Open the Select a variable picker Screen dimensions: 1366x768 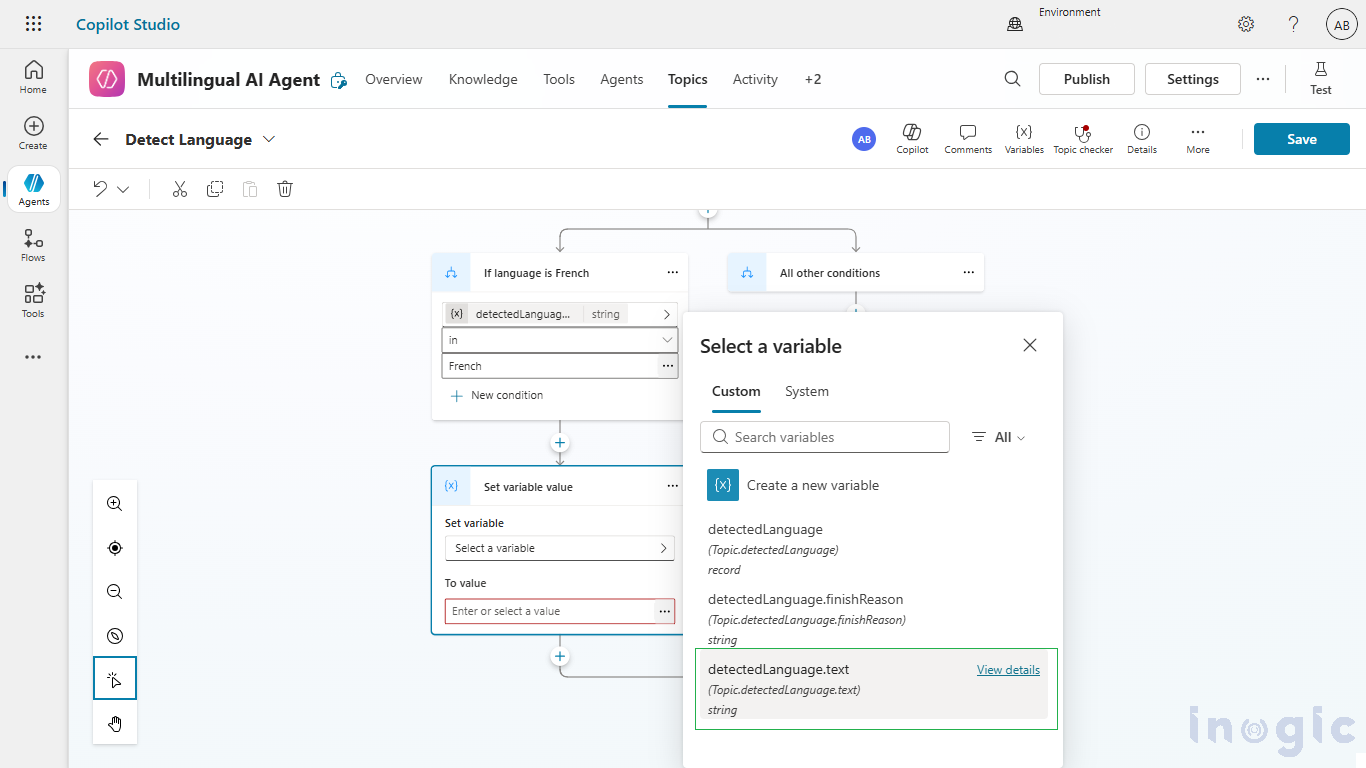tap(559, 548)
